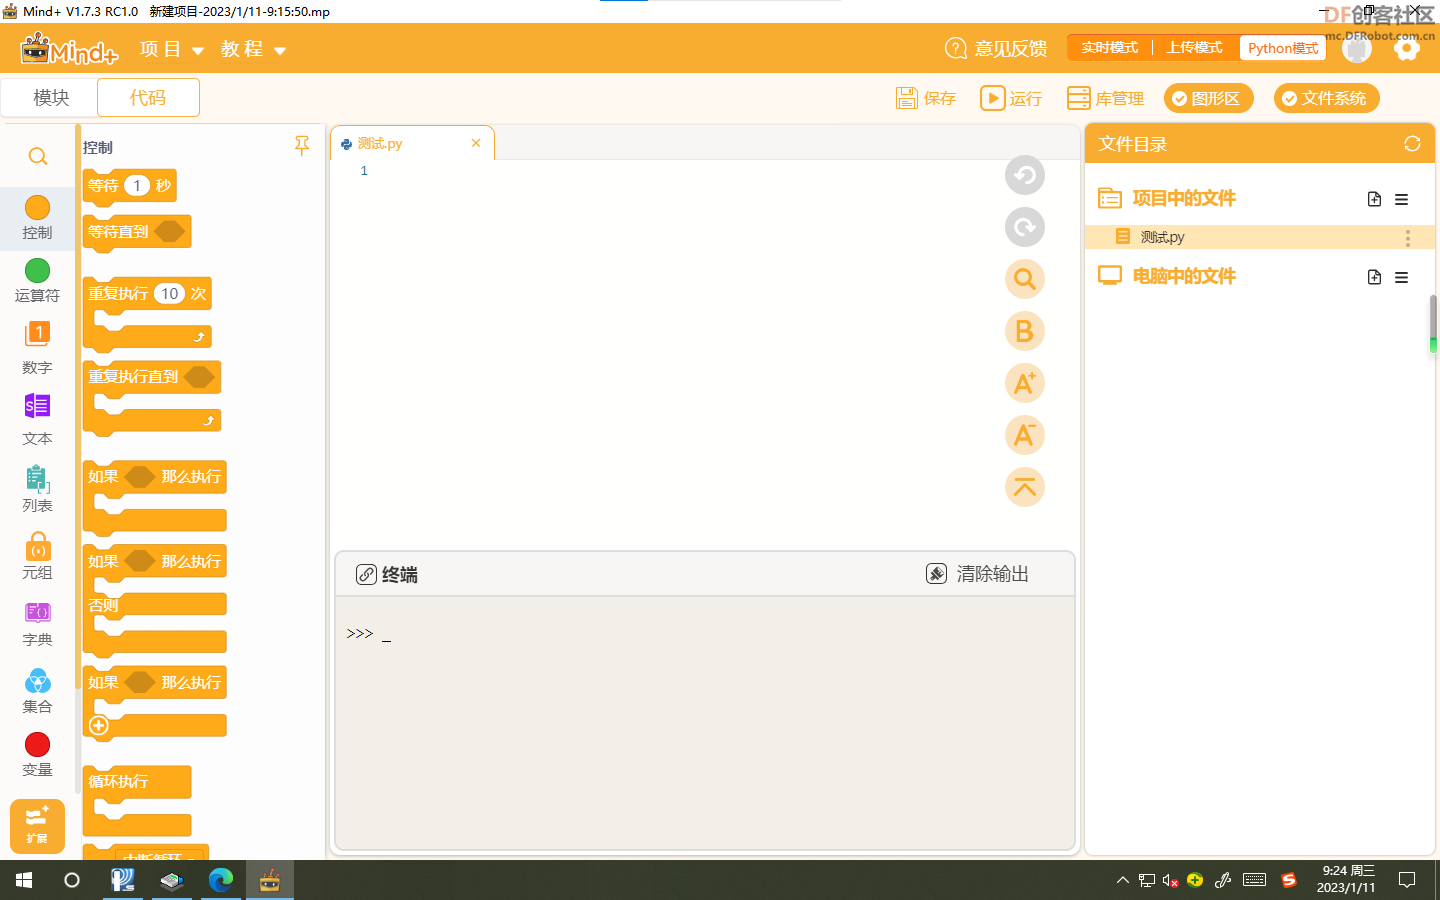
Task: Add new file in 项目中的文件
Action: coord(1374,199)
